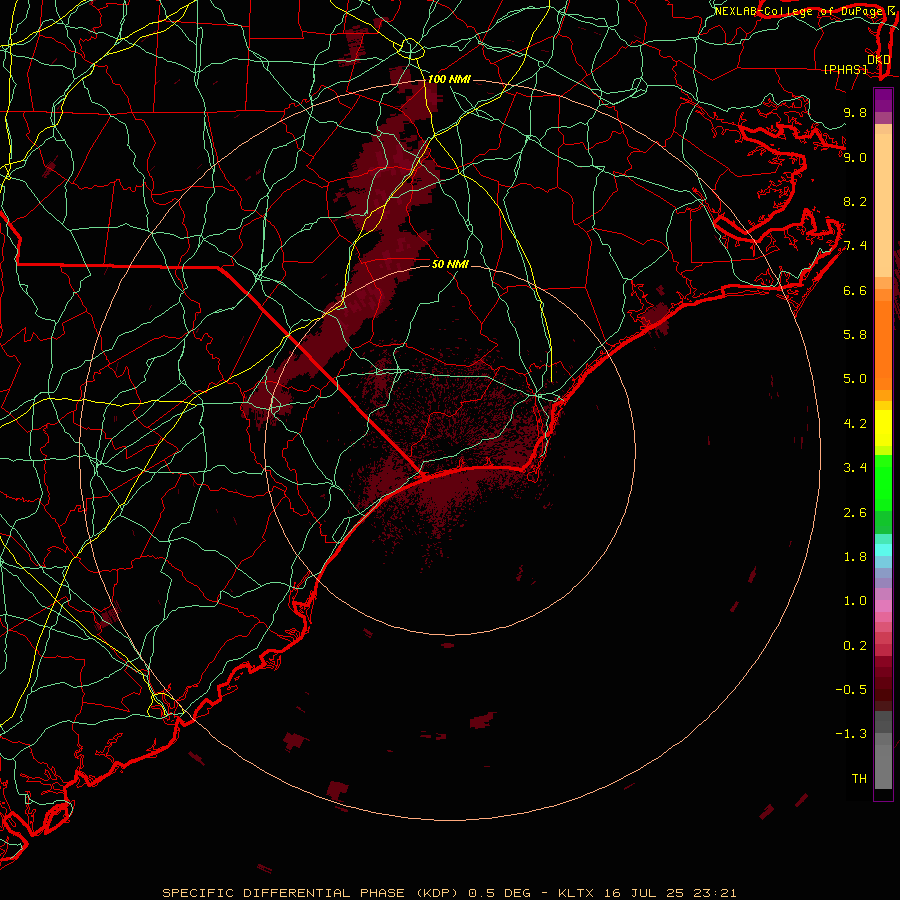The image size is (900, 900).
Task: Click the TH threshold label on colorbar
Action: point(859,778)
